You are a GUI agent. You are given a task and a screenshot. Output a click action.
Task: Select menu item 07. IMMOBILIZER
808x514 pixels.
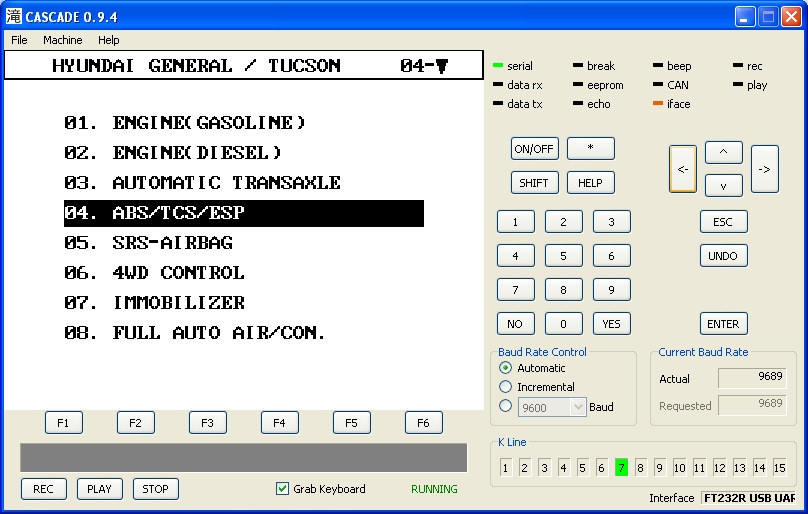[154, 303]
